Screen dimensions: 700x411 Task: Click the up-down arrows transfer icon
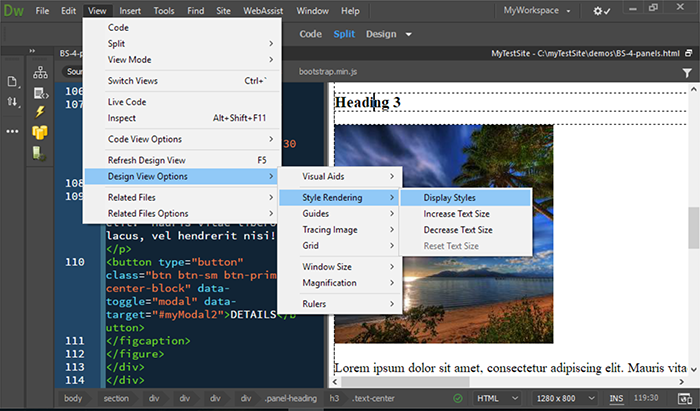12,102
